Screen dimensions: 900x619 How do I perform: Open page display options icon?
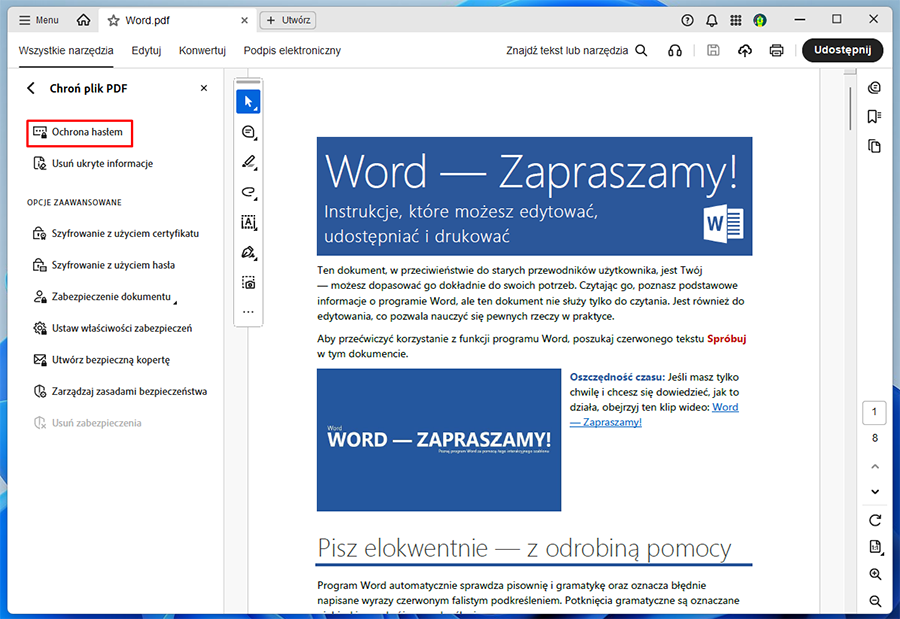click(875, 547)
